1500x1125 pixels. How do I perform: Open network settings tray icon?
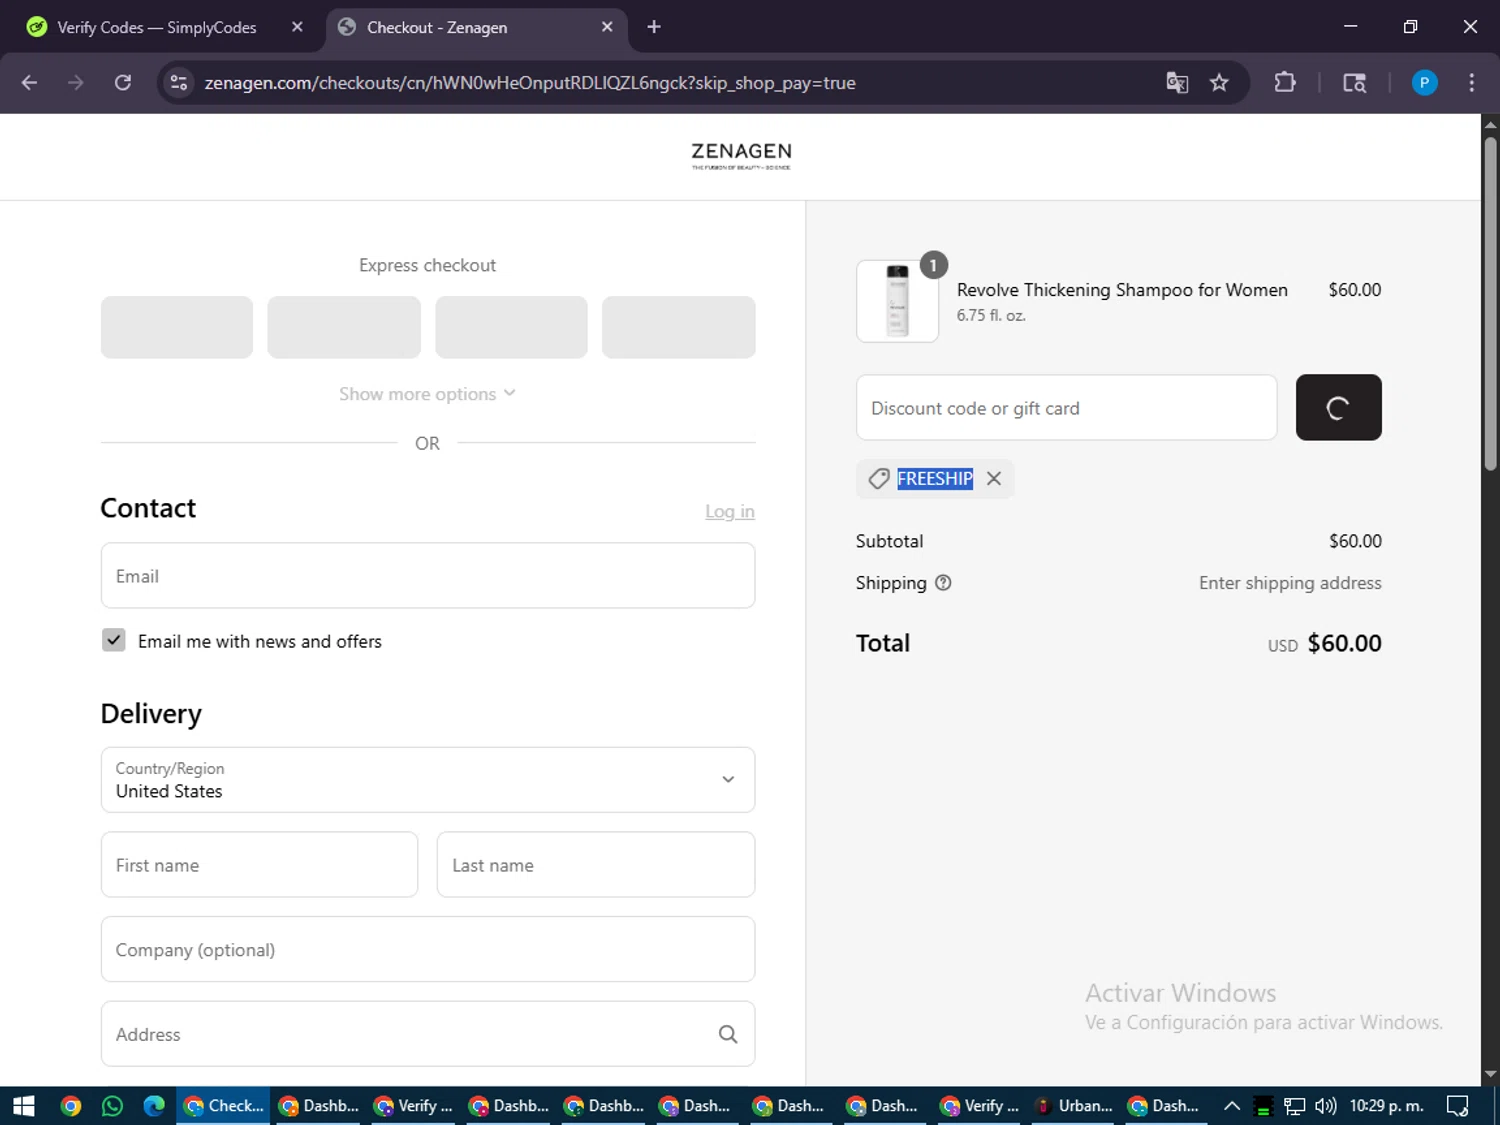tap(1294, 1106)
